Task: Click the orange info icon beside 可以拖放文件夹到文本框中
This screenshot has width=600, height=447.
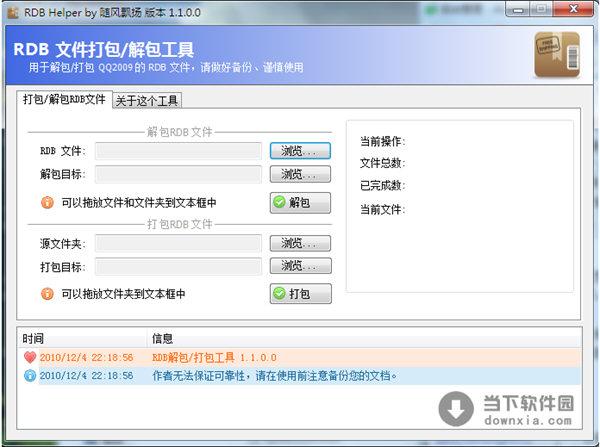Action: pos(47,294)
